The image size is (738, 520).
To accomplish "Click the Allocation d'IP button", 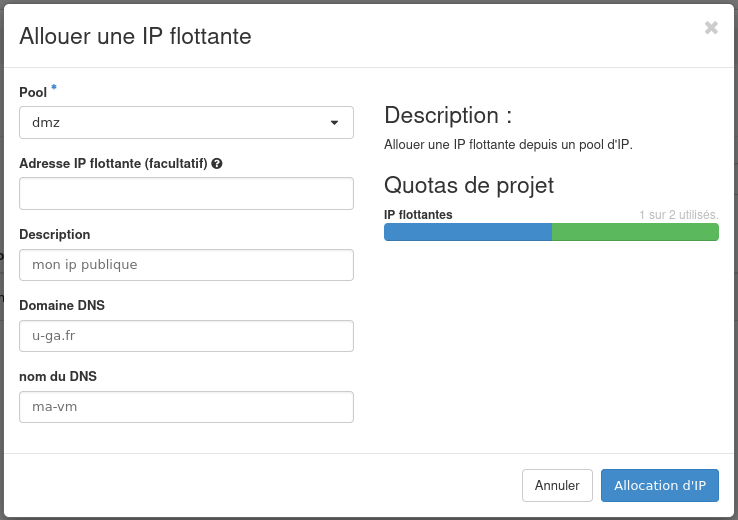I will click(x=659, y=485).
